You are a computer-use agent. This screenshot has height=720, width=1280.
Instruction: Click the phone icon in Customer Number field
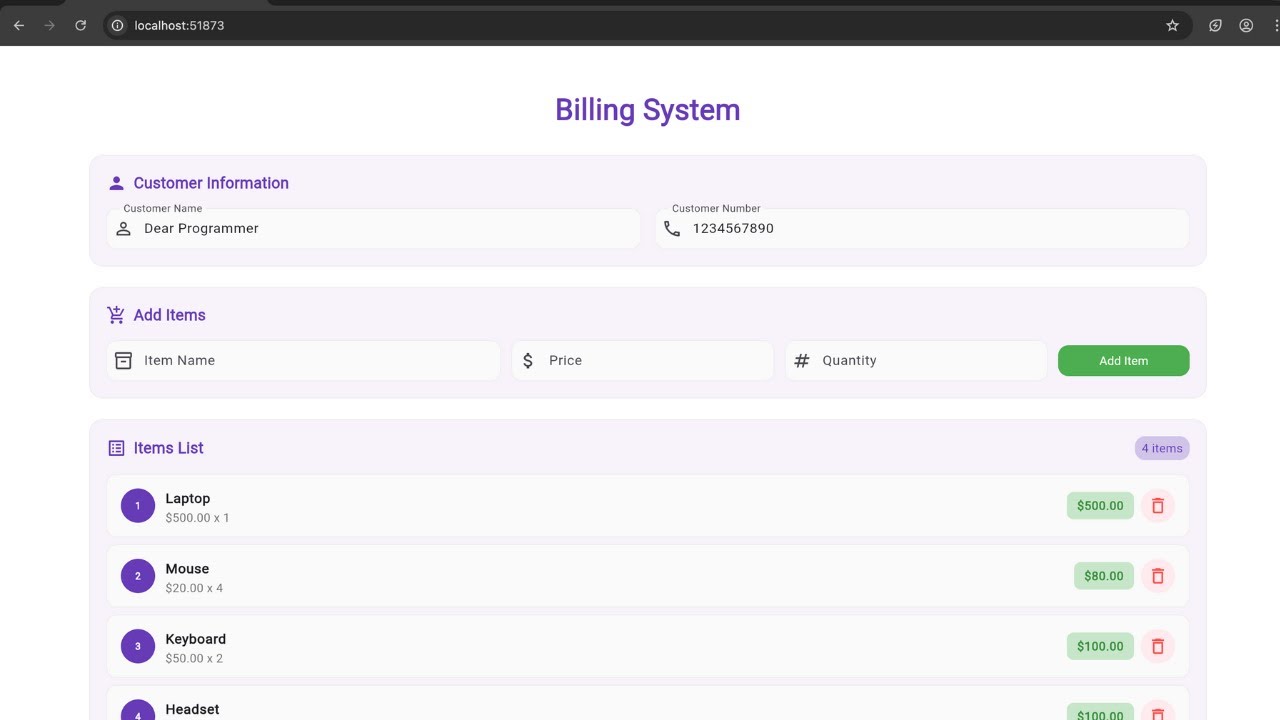(672, 229)
